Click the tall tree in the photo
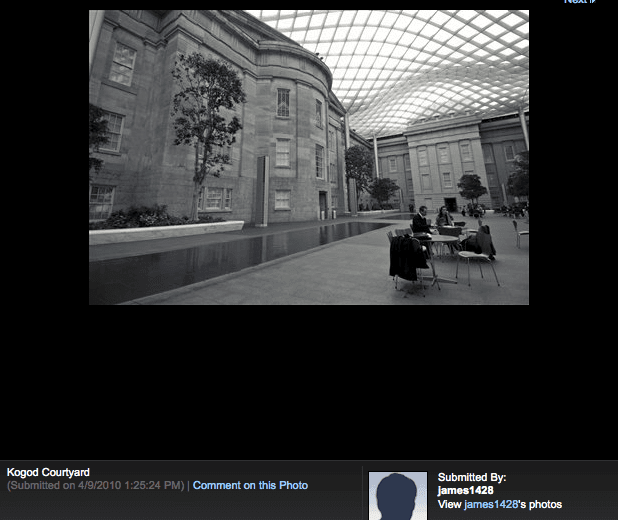The image size is (618, 520). click(x=204, y=120)
